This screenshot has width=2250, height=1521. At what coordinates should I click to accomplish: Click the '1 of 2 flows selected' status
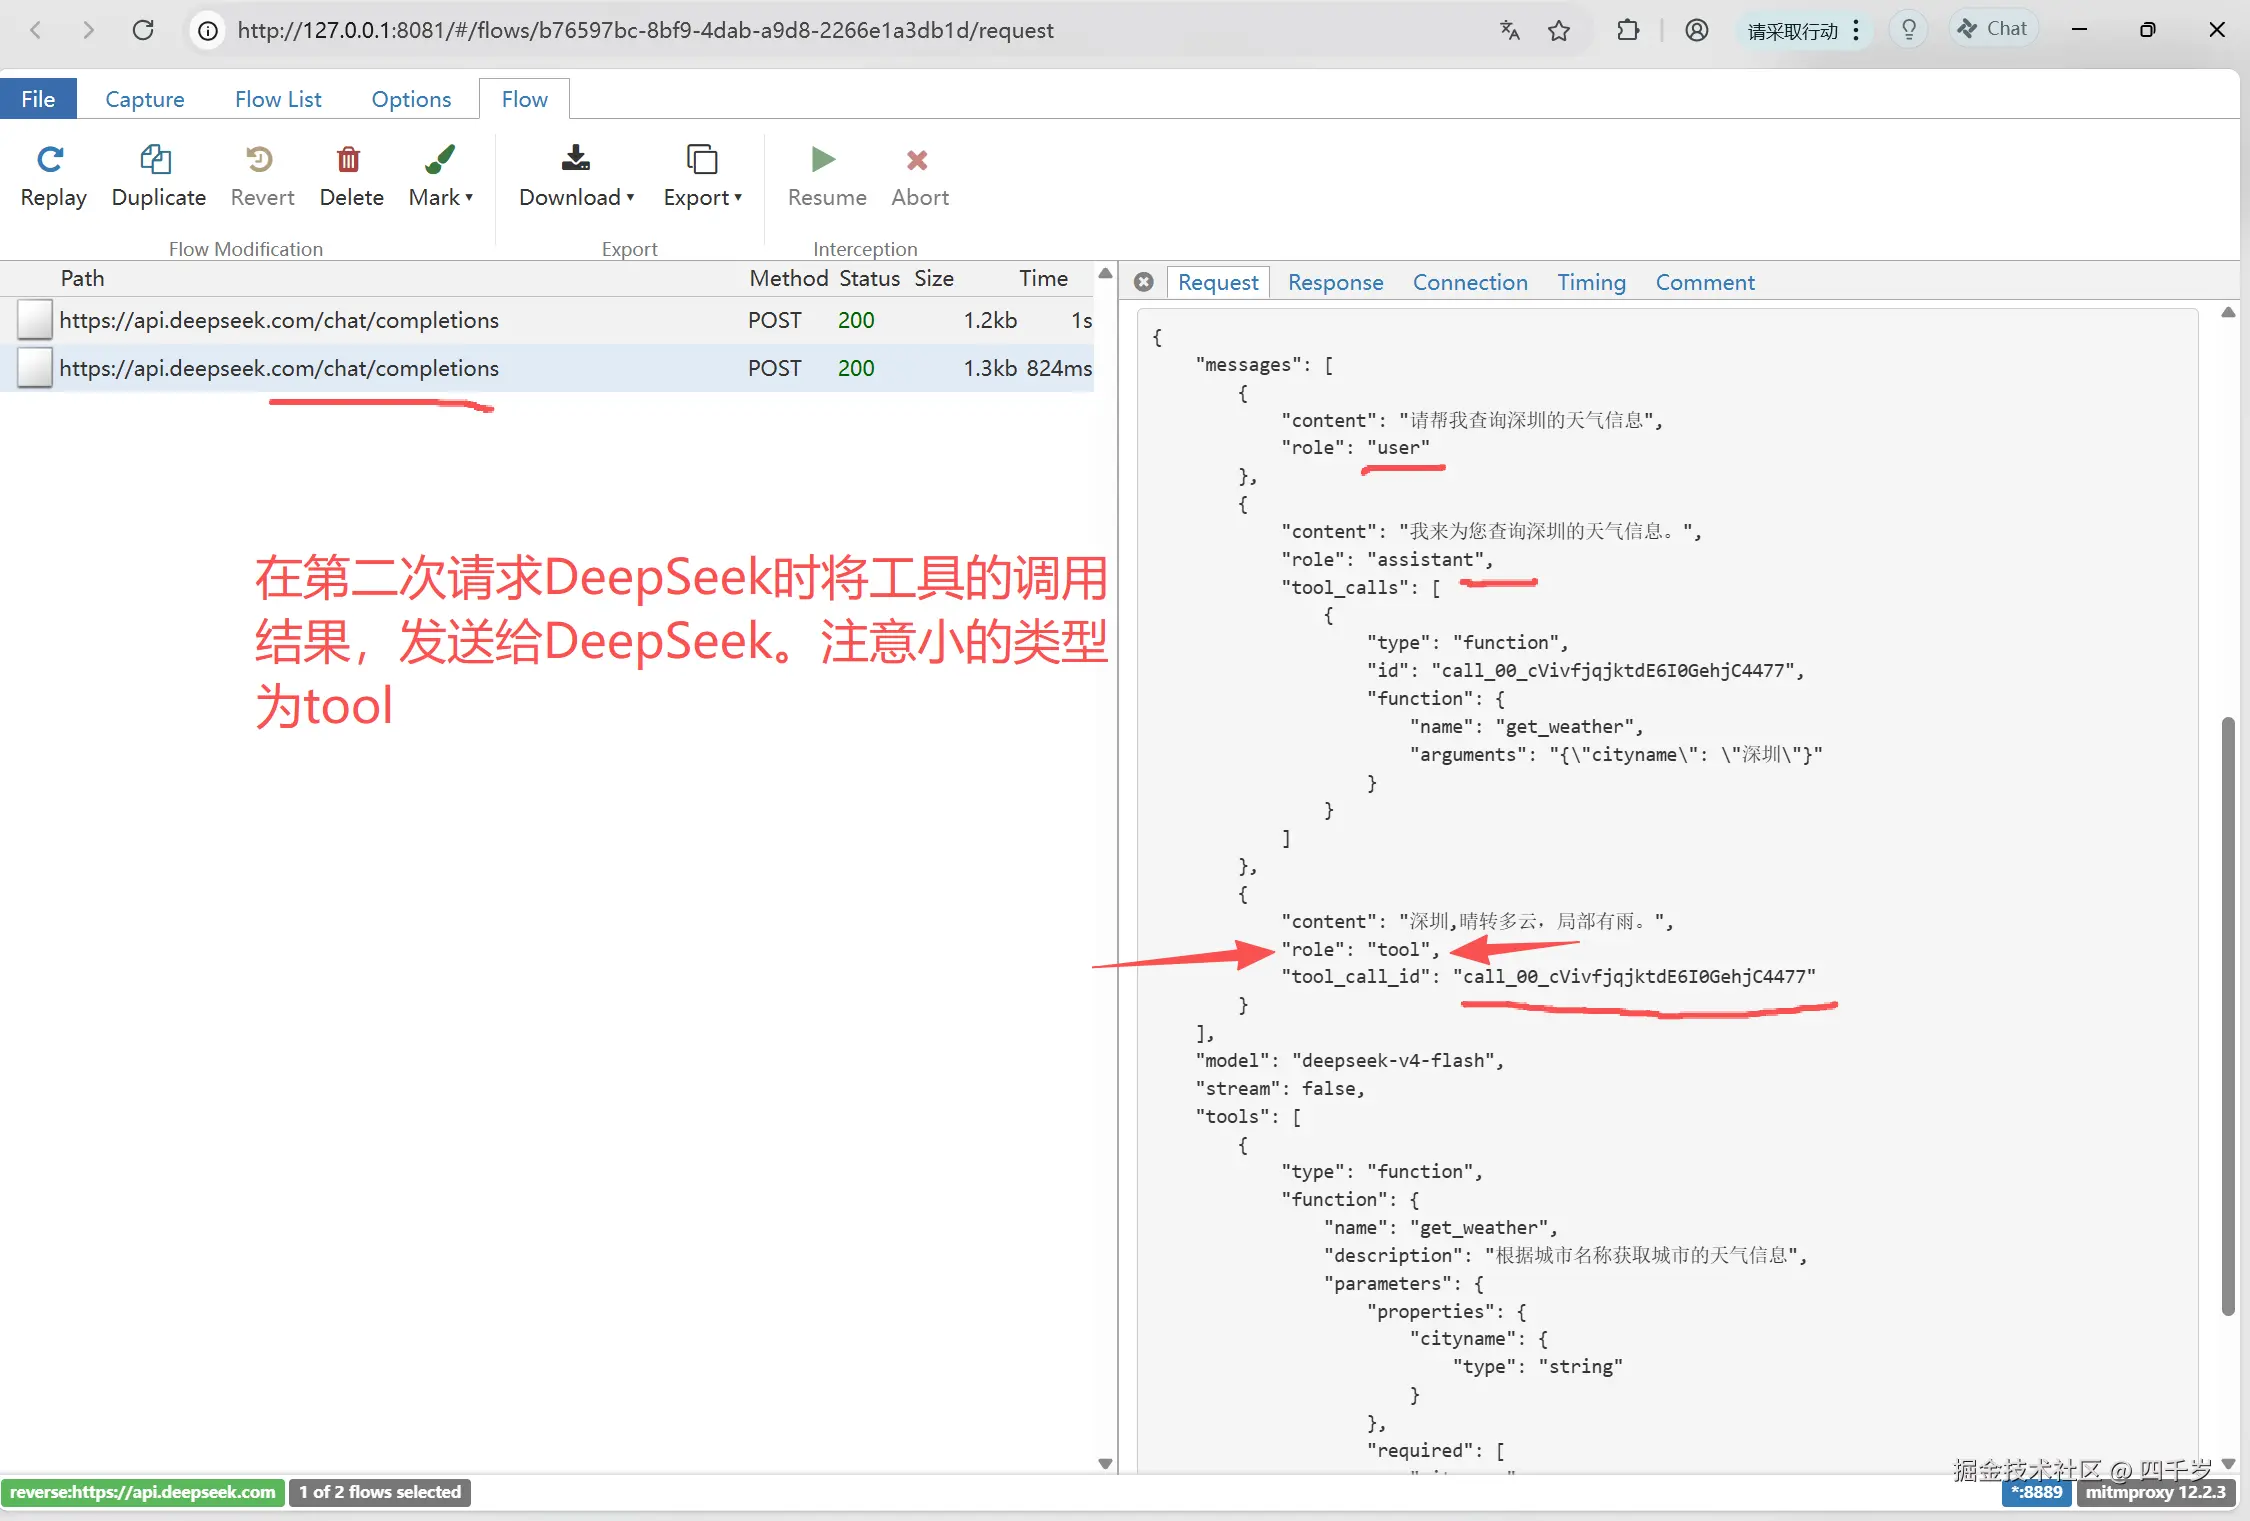pos(380,1492)
